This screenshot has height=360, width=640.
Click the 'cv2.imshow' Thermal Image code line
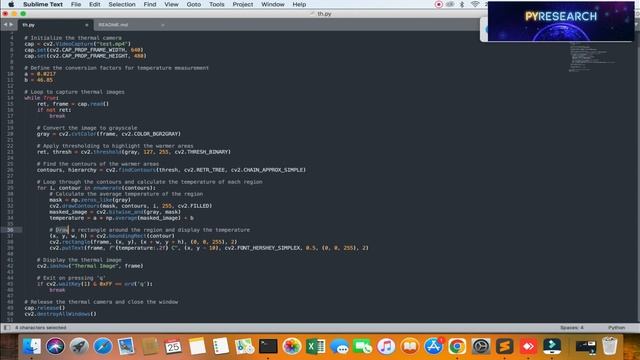pyautogui.click(x=90, y=266)
